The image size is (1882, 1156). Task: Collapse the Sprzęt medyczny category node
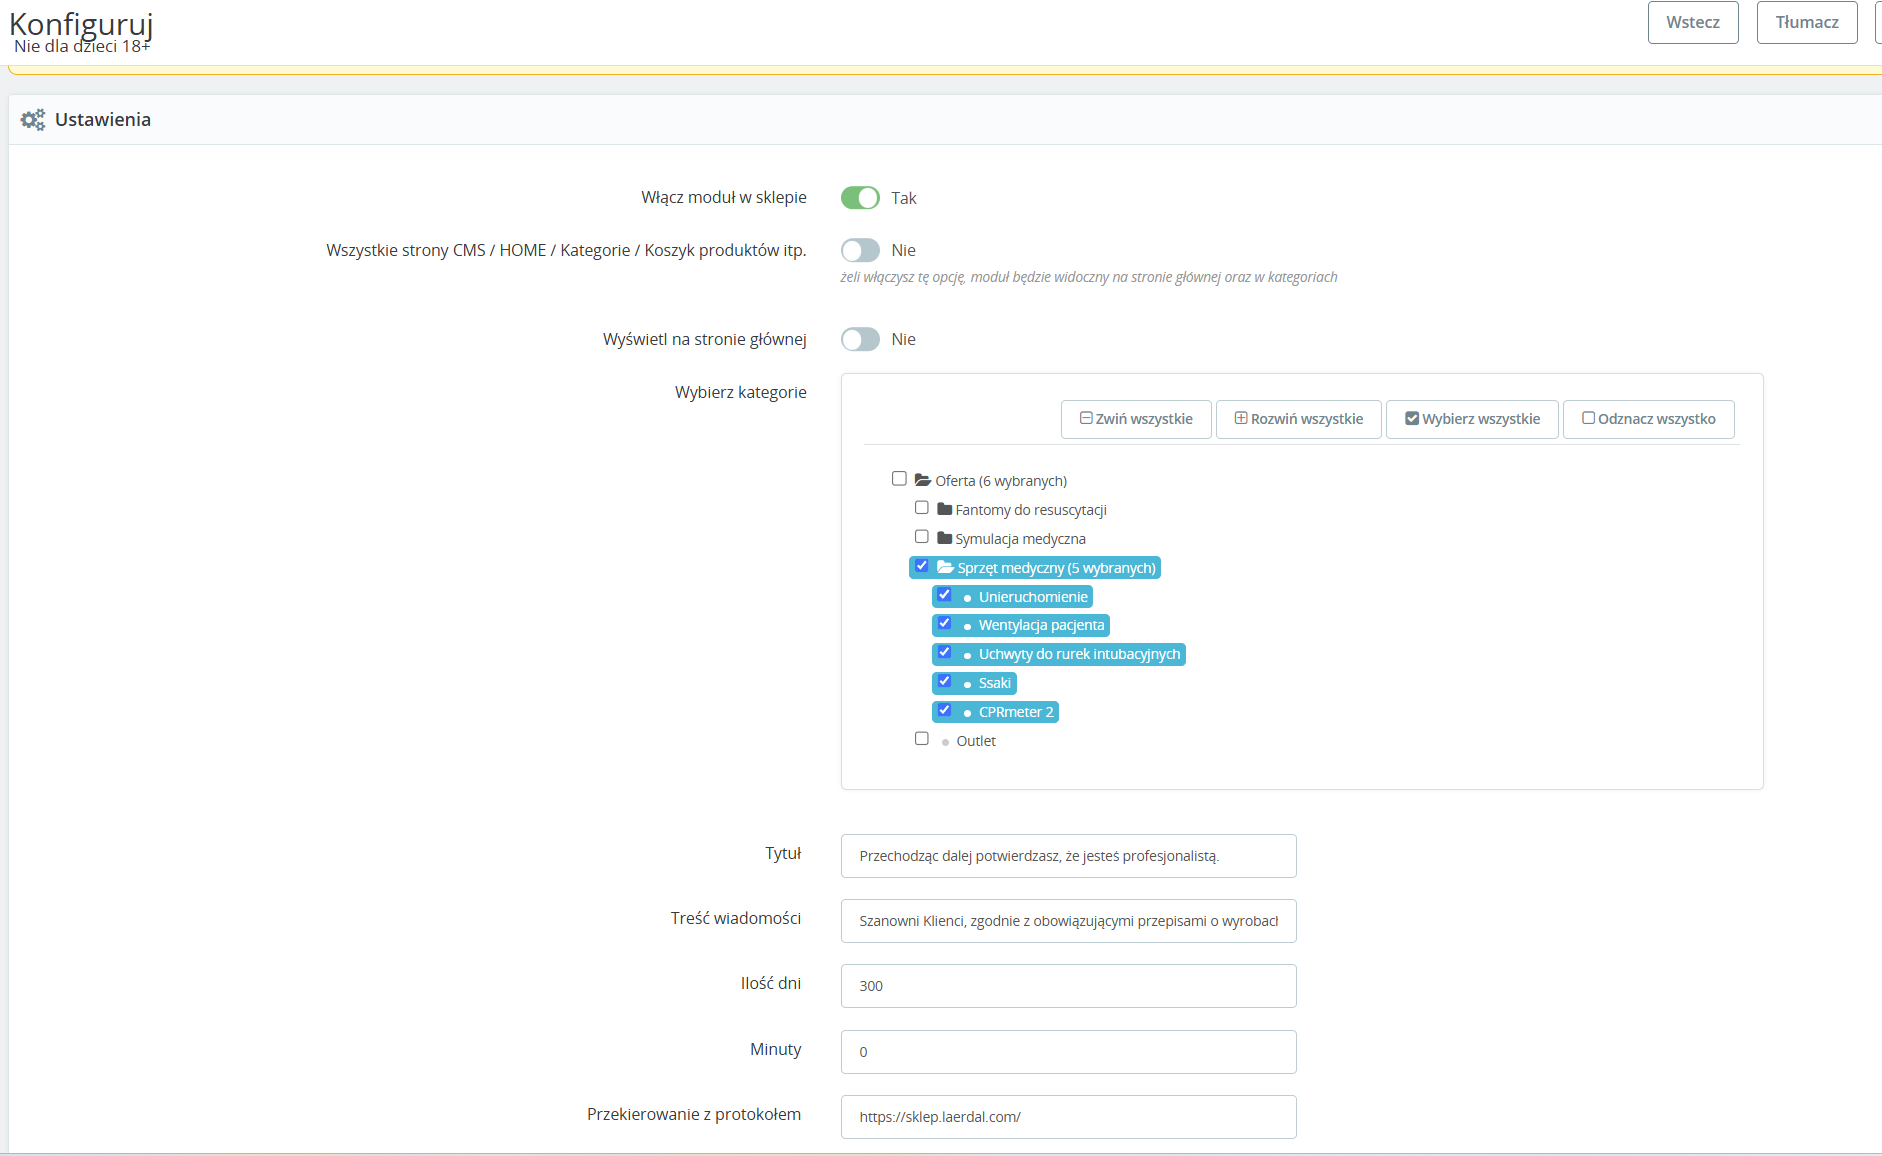click(1056, 568)
